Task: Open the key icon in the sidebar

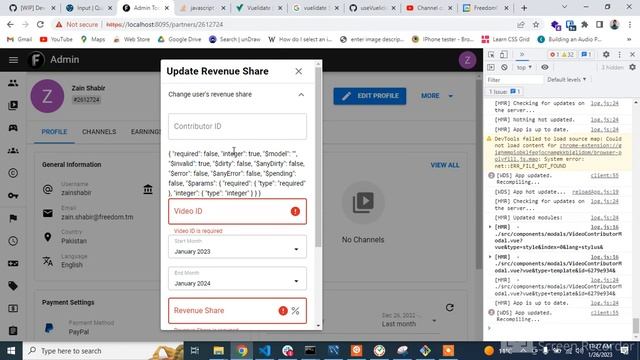Action: (13, 196)
